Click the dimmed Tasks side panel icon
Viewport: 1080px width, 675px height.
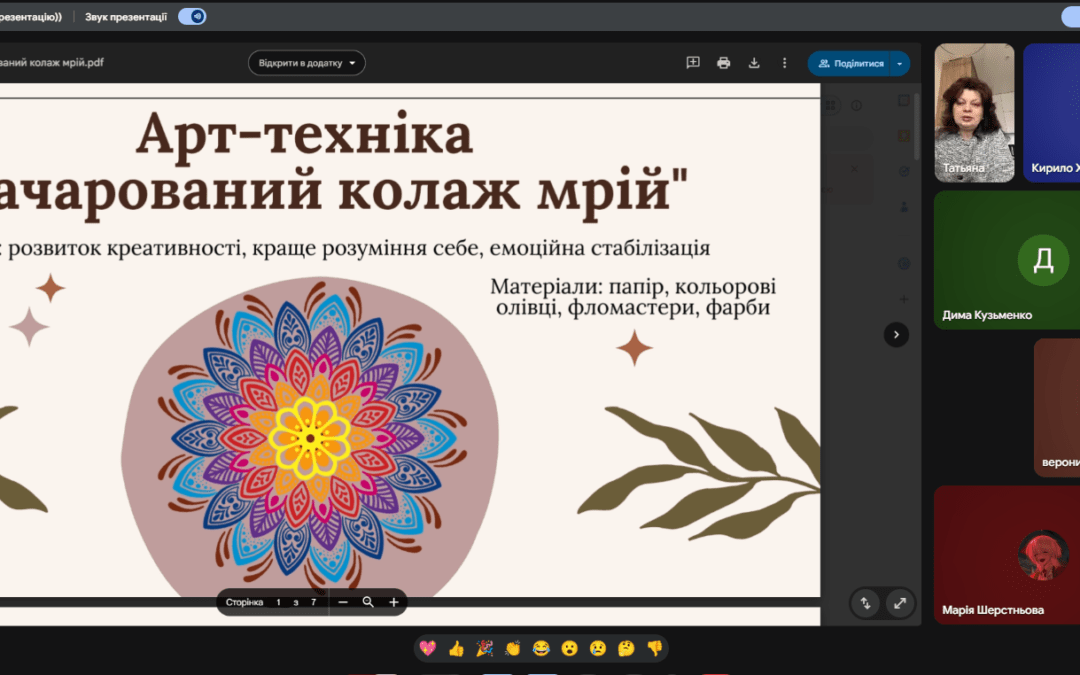tap(904, 171)
